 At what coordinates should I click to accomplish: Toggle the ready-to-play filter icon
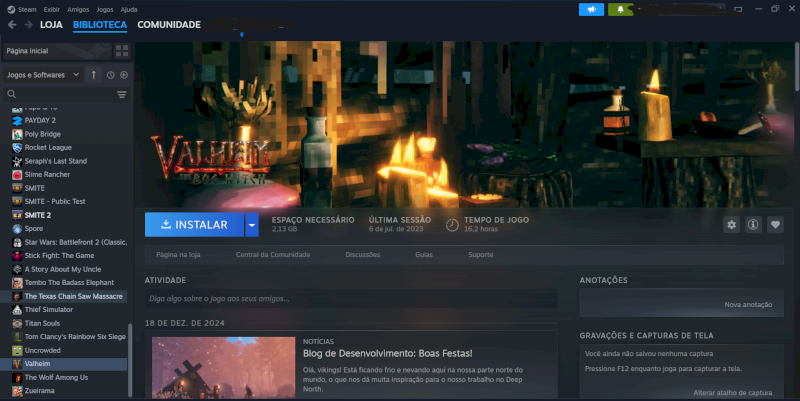point(124,75)
